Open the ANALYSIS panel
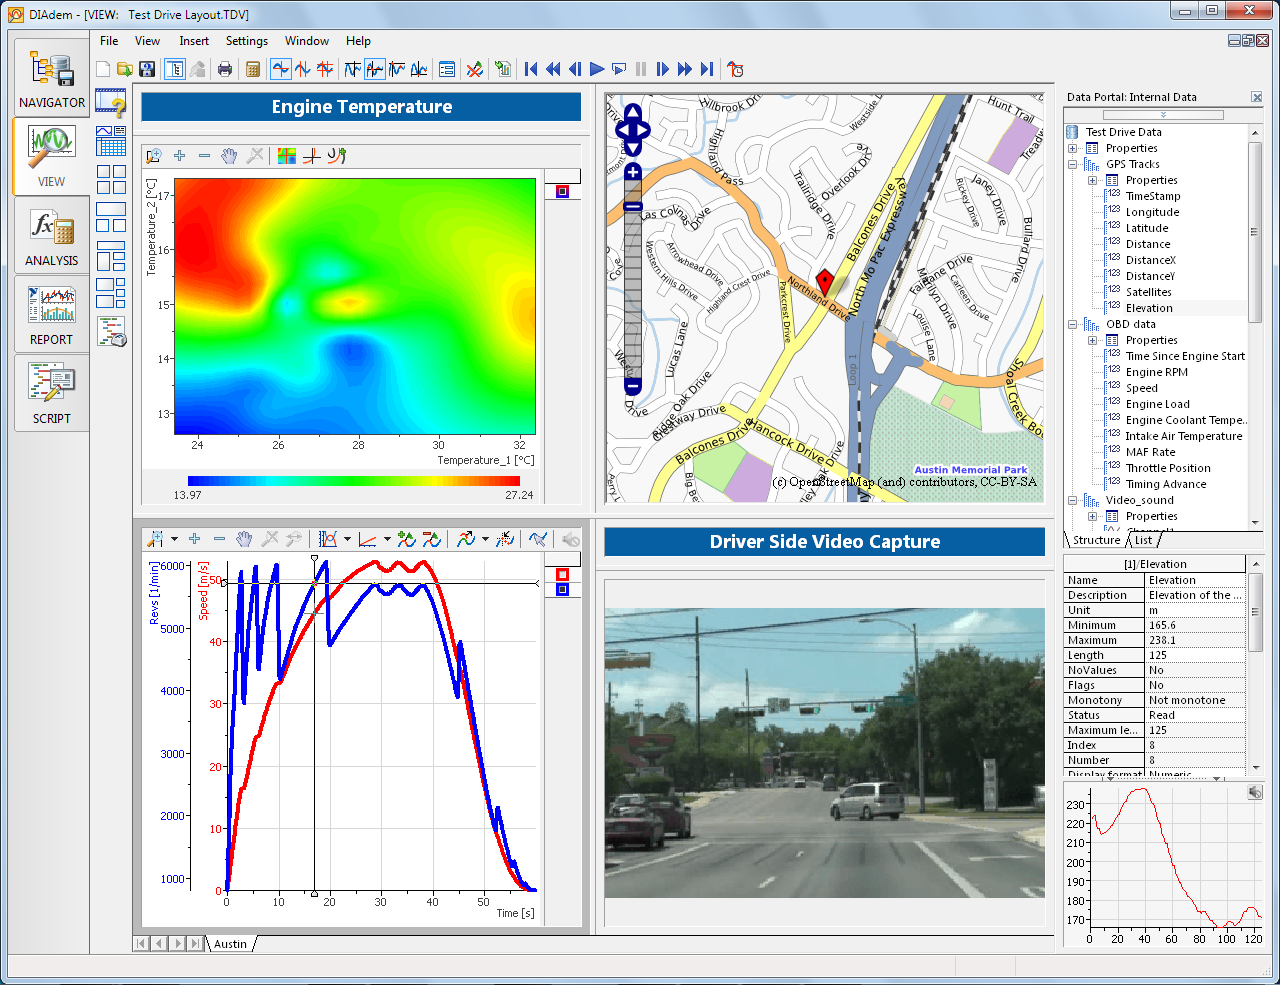 click(x=51, y=236)
